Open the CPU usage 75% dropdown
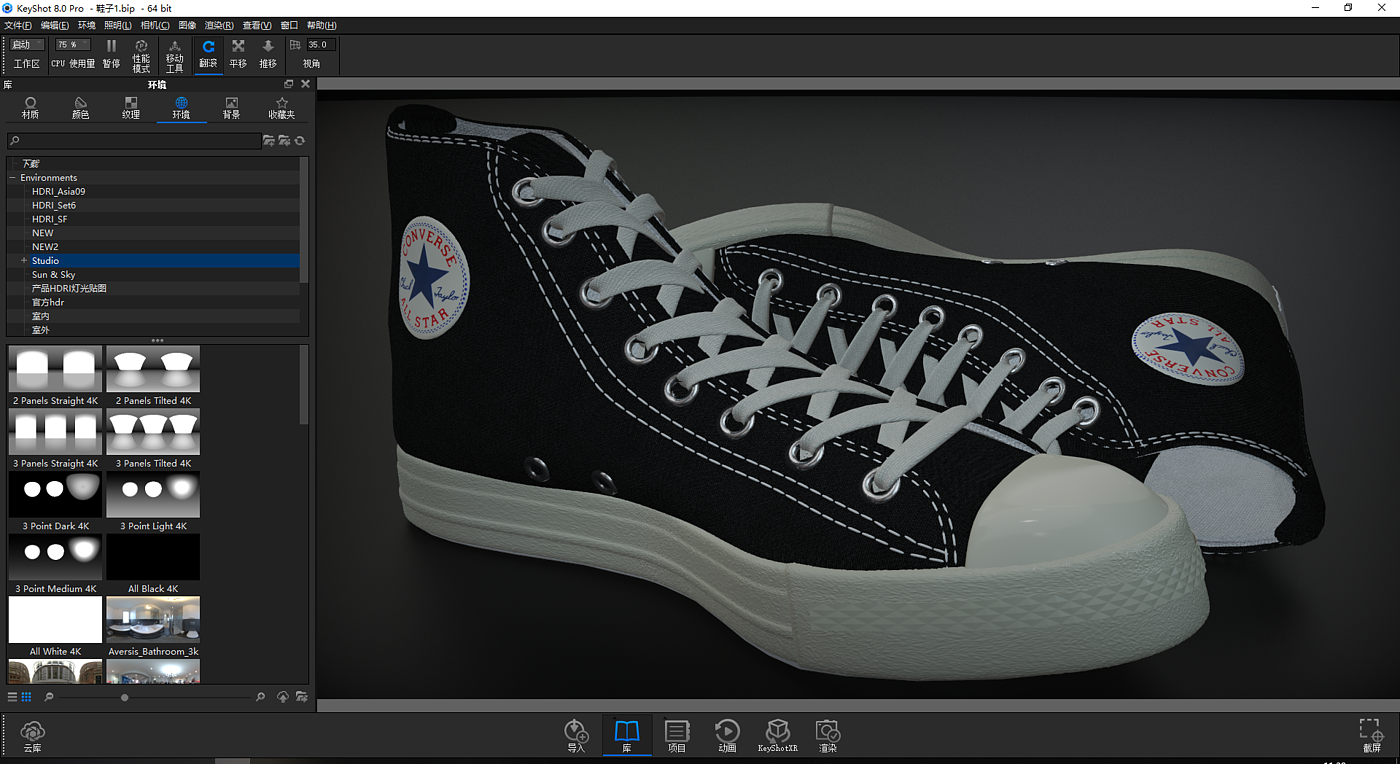Viewport: 1400px width, 764px height. [73, 45]
